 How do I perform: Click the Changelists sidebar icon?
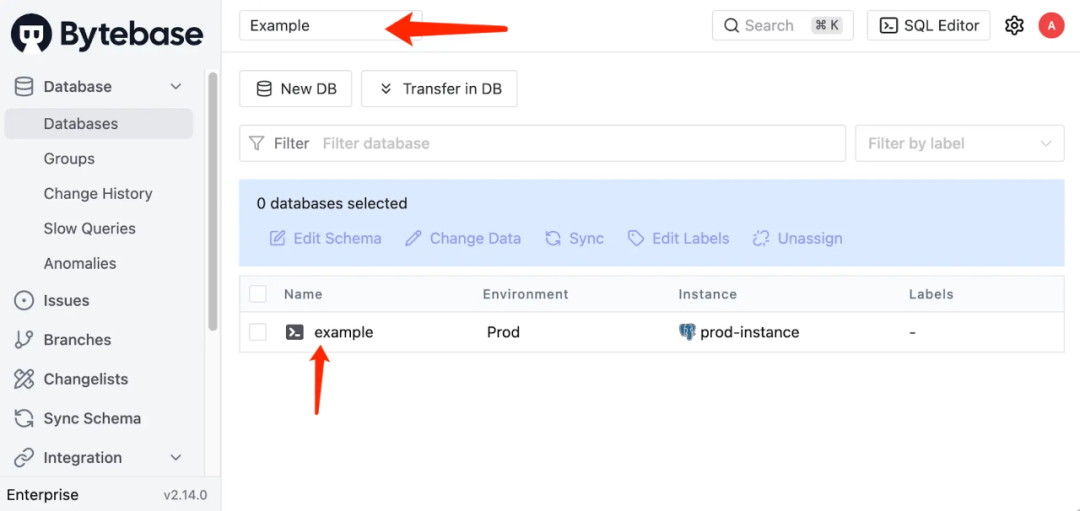point(24,379)
